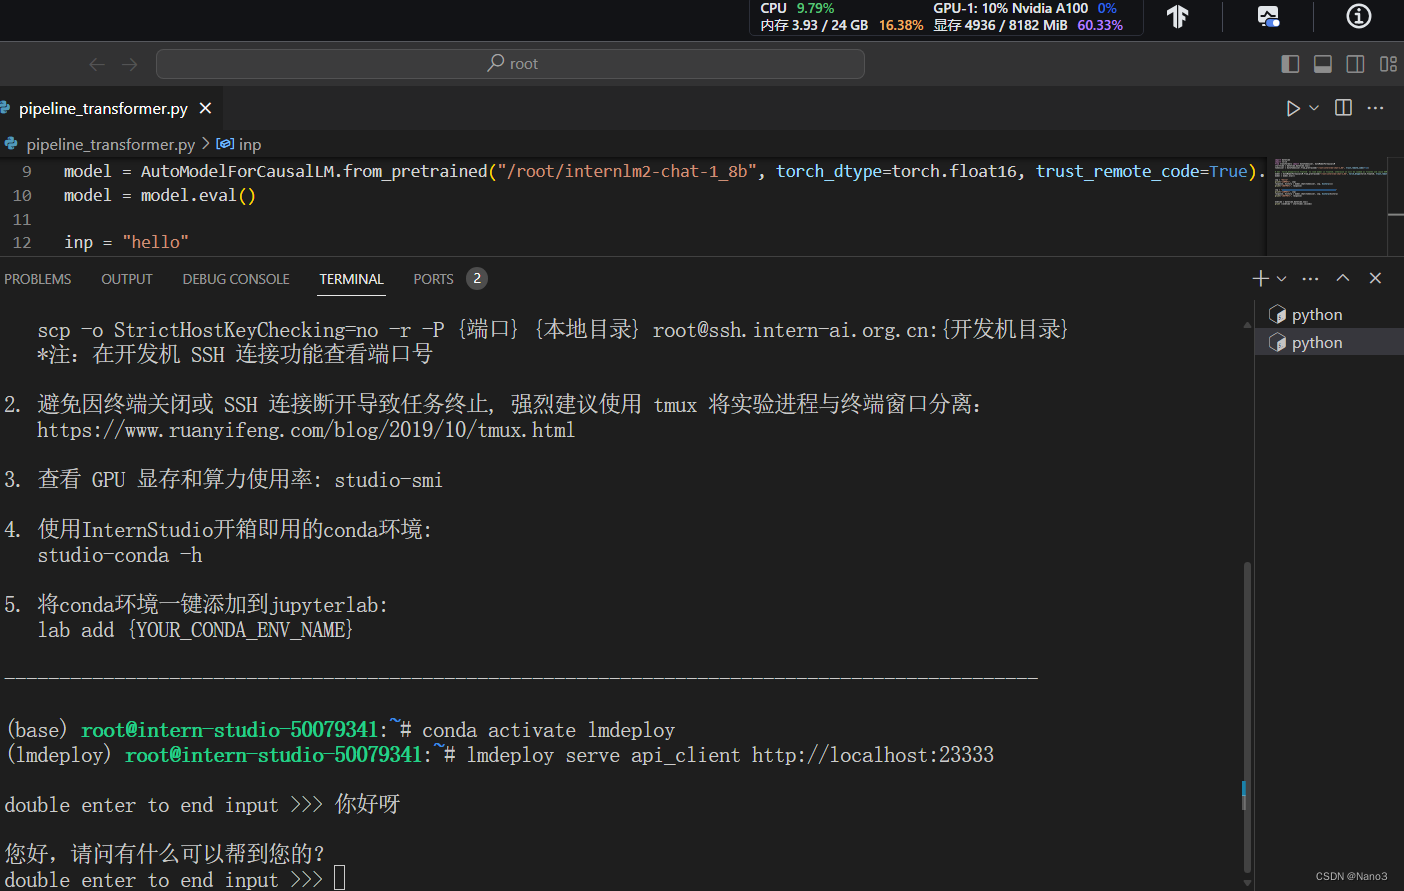Click the editor minimap preview
The image size is (1404, 891).
point(1326,183)
